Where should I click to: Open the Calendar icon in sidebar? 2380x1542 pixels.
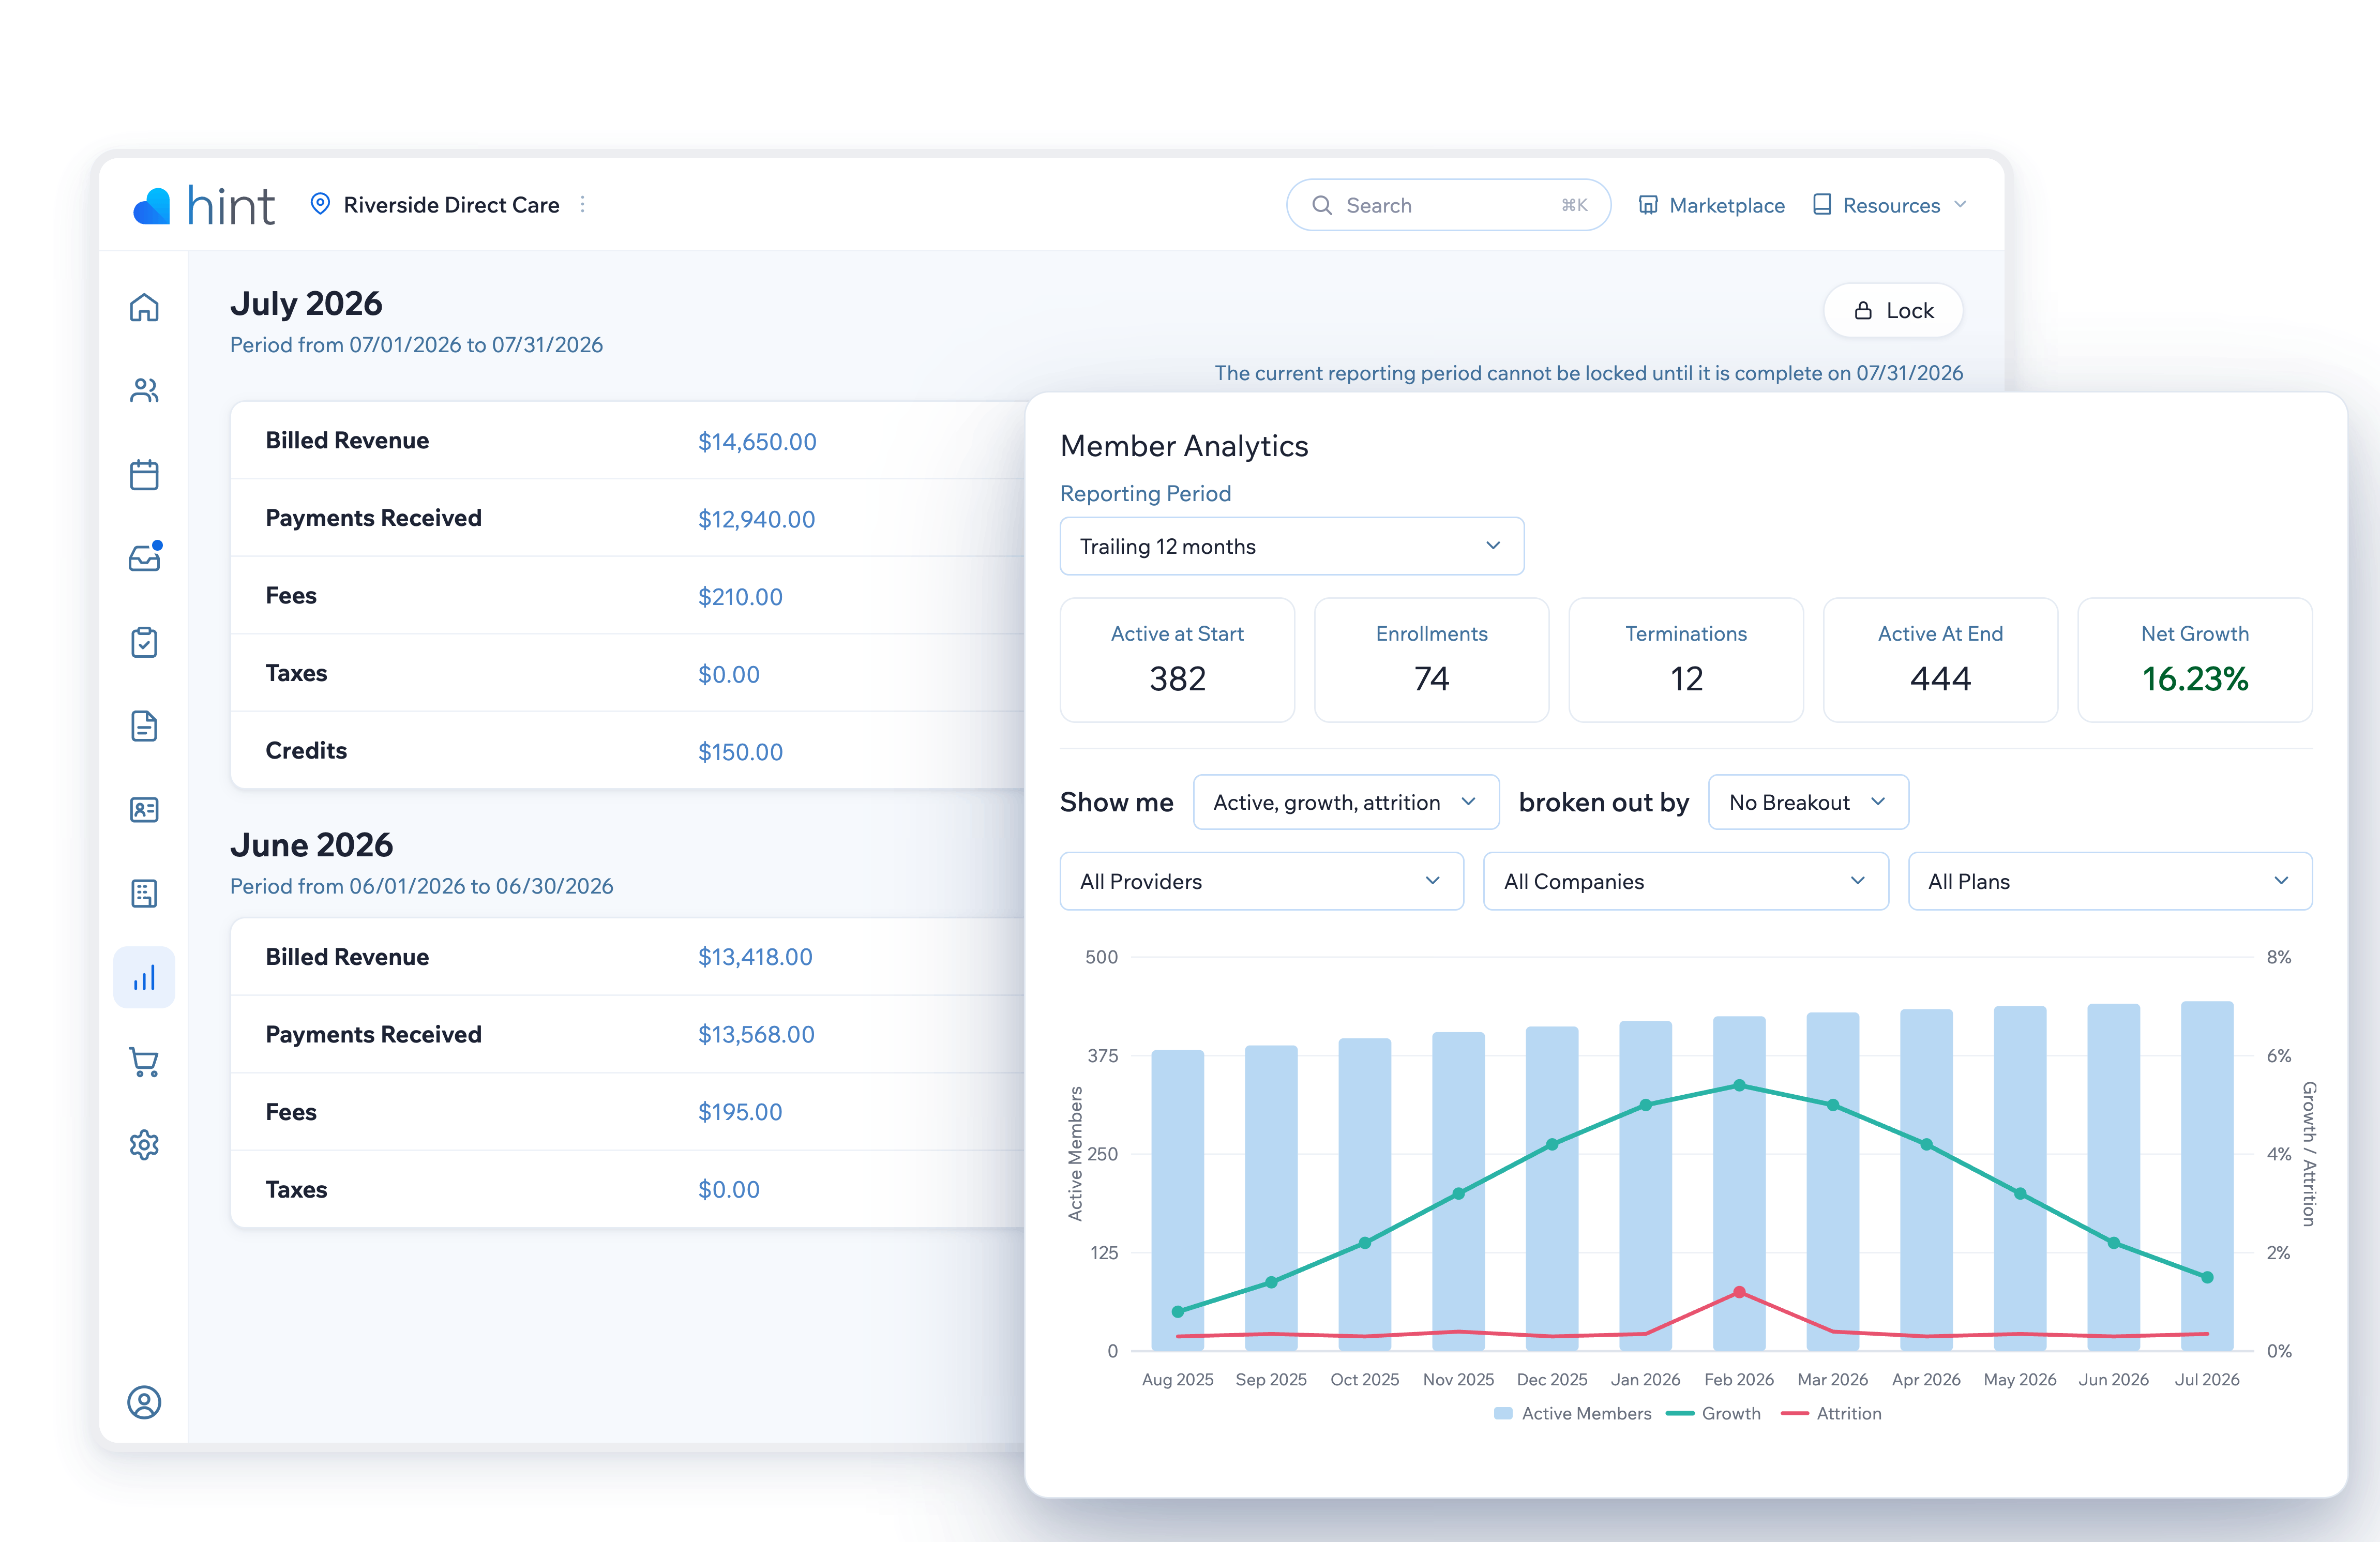coord(144,474)
